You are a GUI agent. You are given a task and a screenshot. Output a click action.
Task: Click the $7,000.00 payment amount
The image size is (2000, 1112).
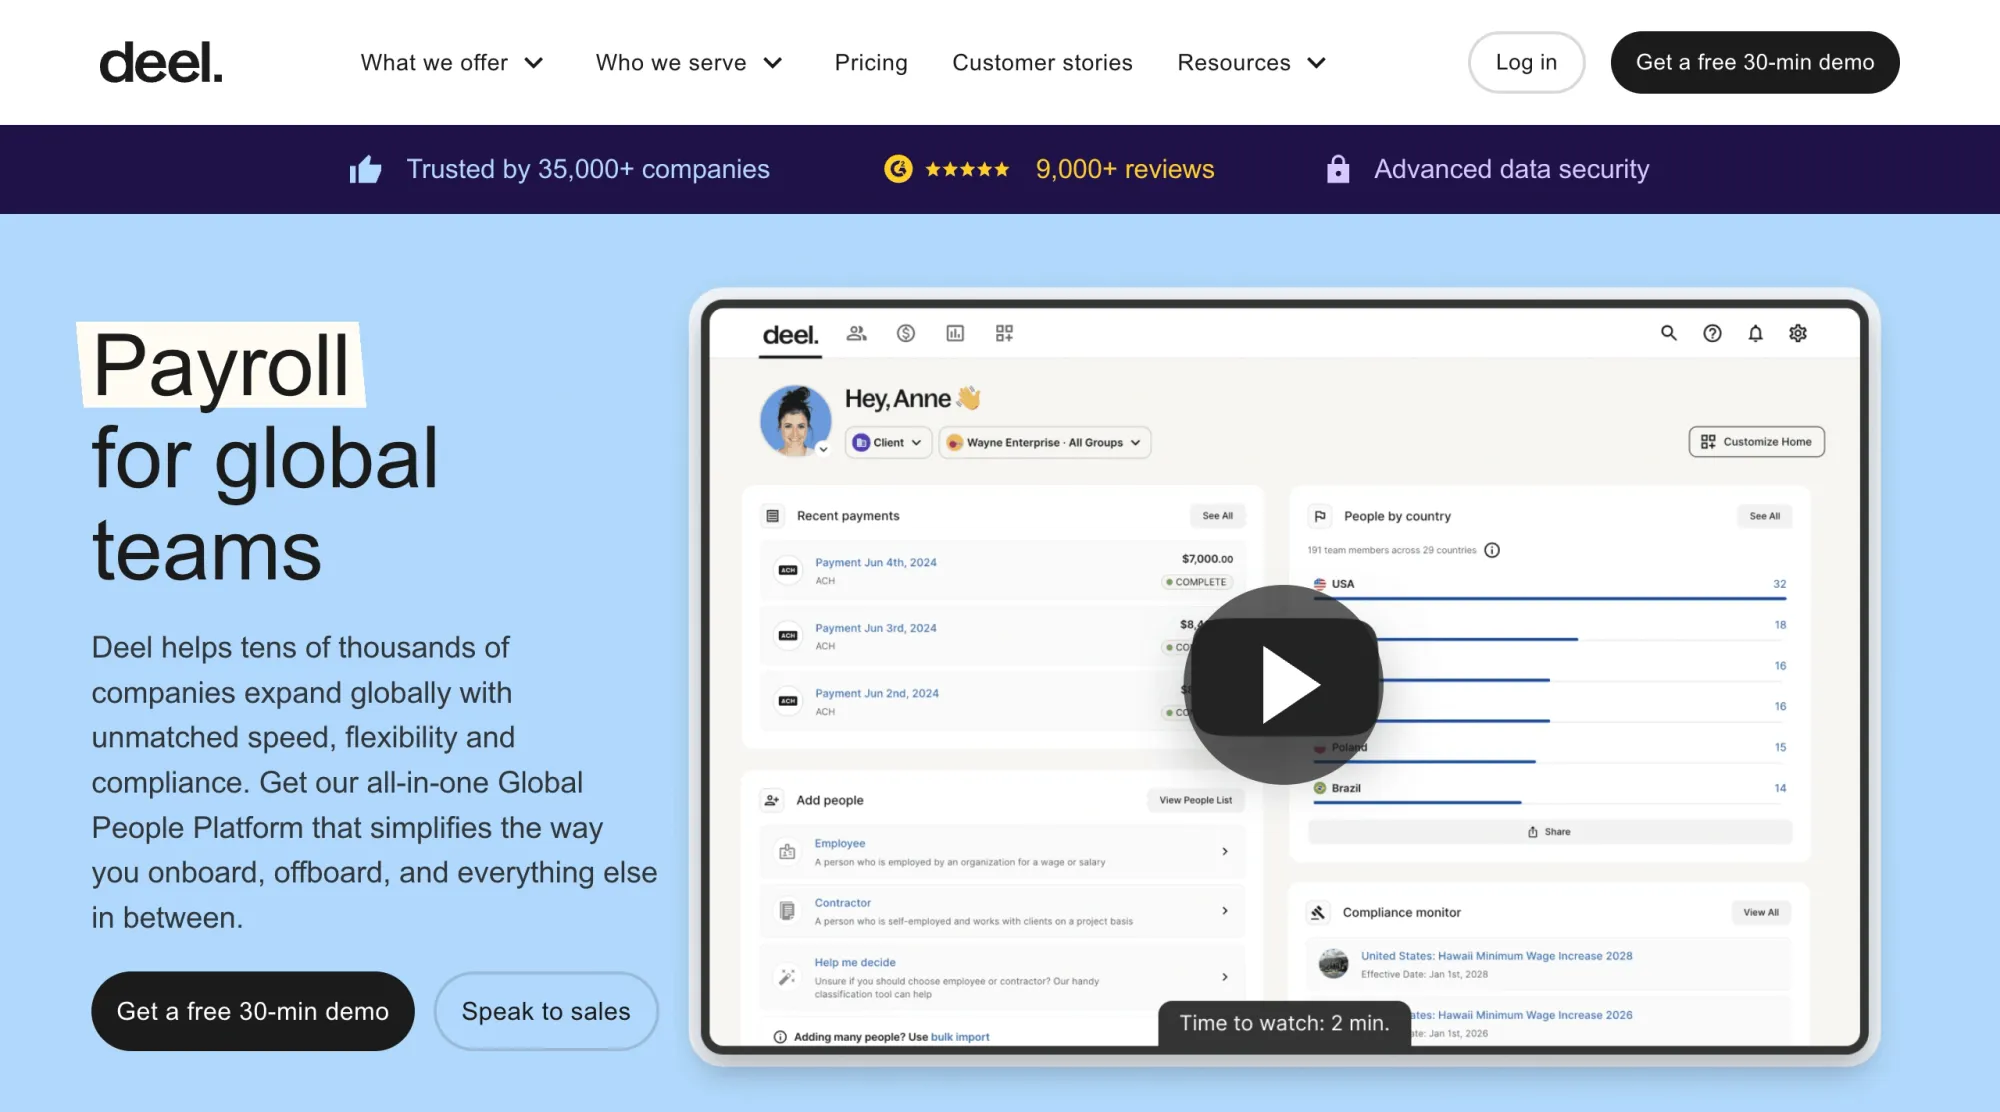click(1207, 559)
